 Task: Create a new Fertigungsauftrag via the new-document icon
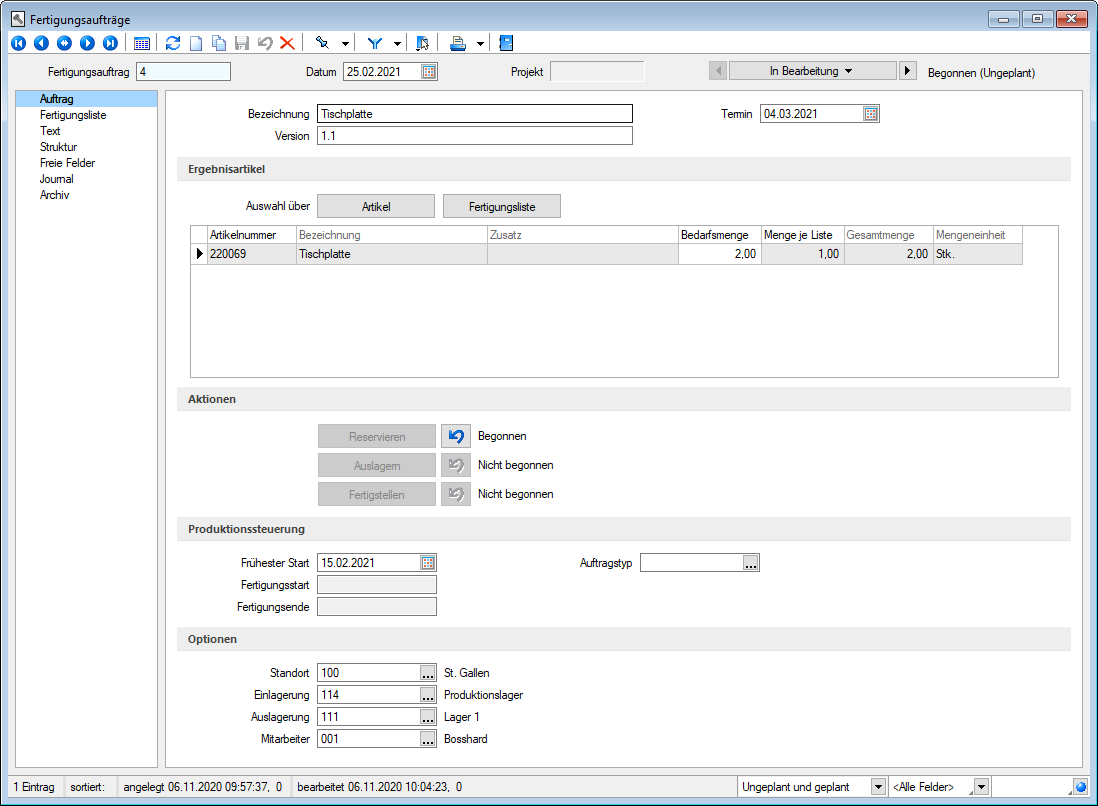(x=197, y=42)
